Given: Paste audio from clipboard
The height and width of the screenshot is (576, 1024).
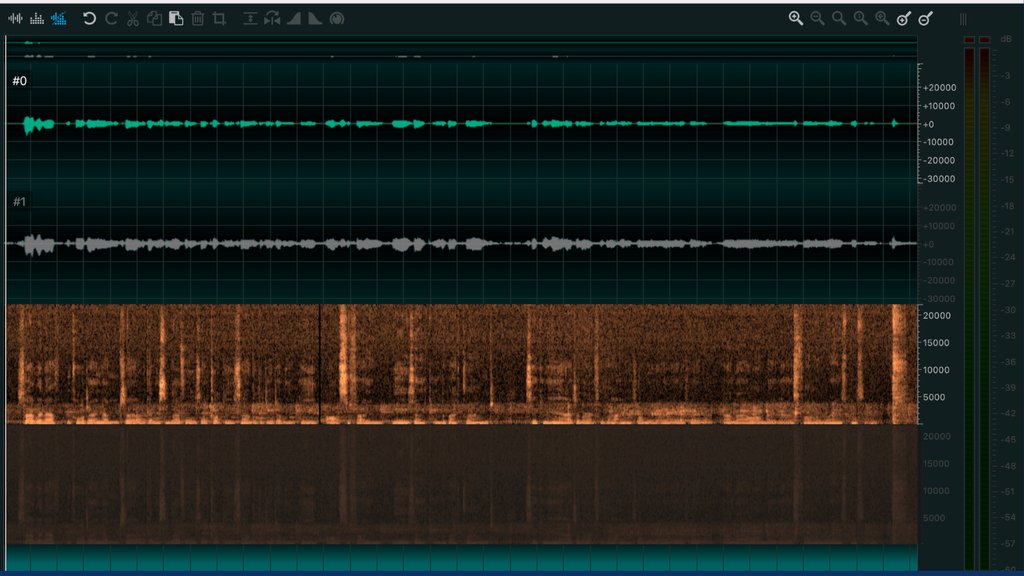Looking at the screenshot, I should (177, 17).
